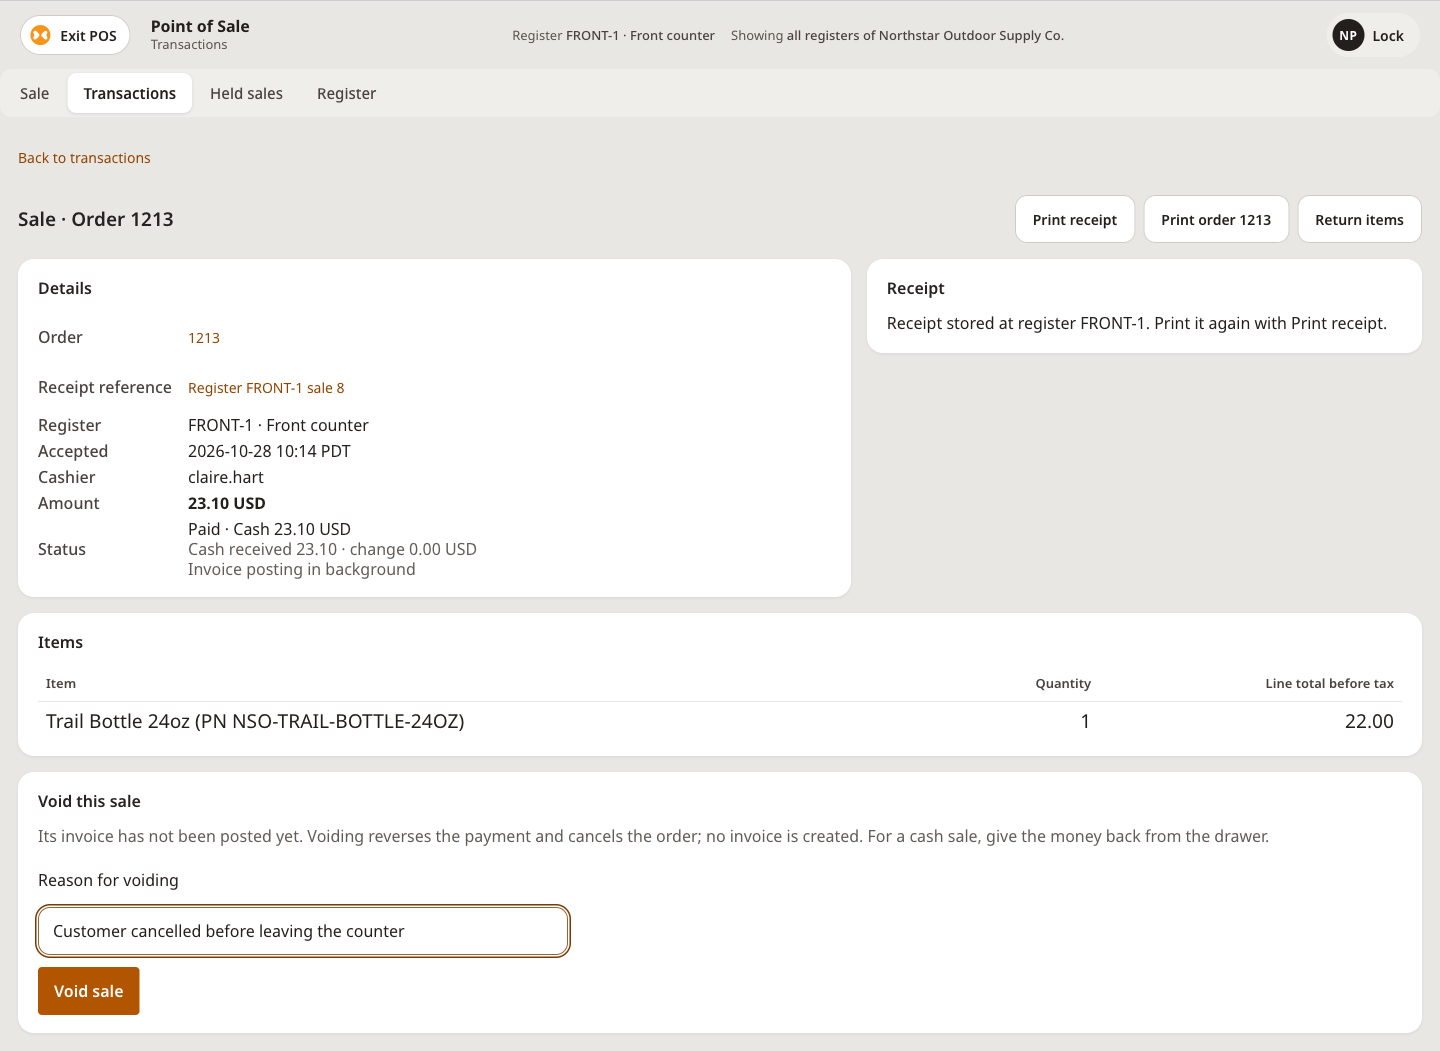Follow the Back to transactions link
Screen dimensions: 1440x1051
(84, 158)
